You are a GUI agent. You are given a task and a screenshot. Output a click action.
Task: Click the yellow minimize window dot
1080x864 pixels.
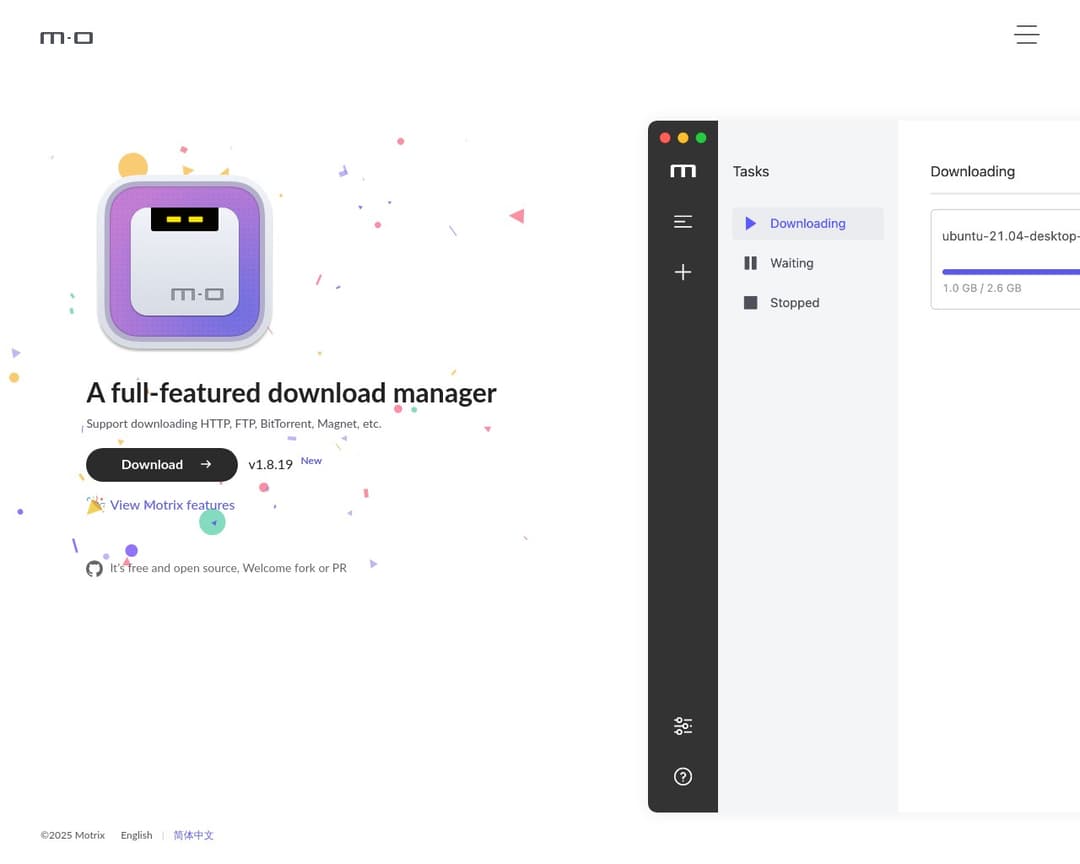pos(683,138)
